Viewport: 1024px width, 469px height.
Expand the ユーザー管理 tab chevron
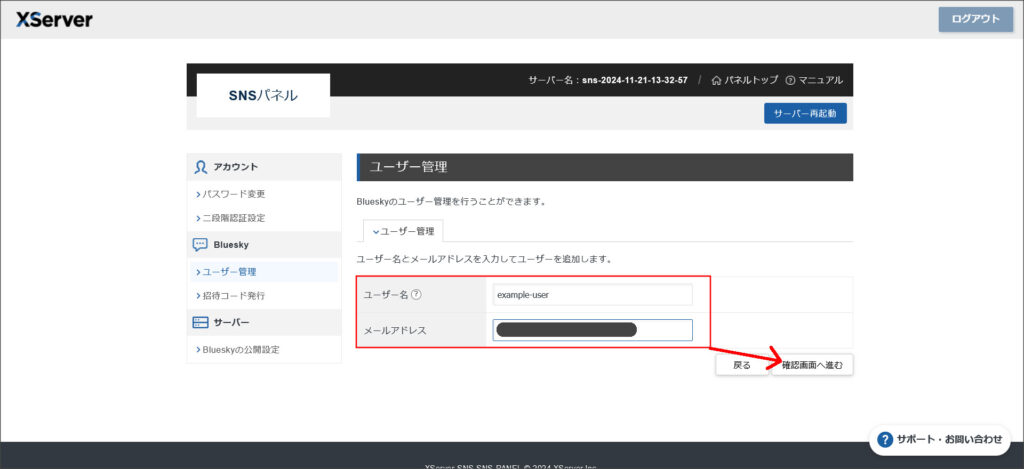point(376,231)
